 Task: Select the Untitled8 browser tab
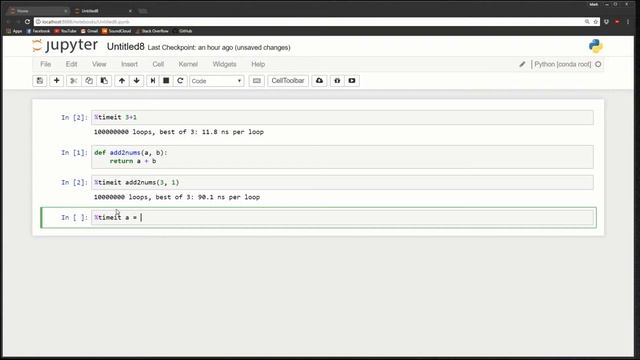pyautogui.click(x=102, y=11)
